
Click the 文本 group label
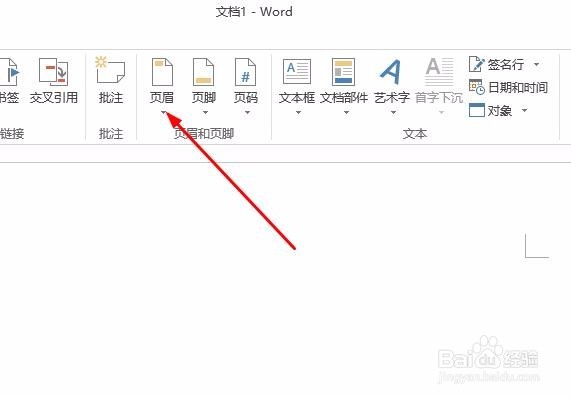point(415,134)
